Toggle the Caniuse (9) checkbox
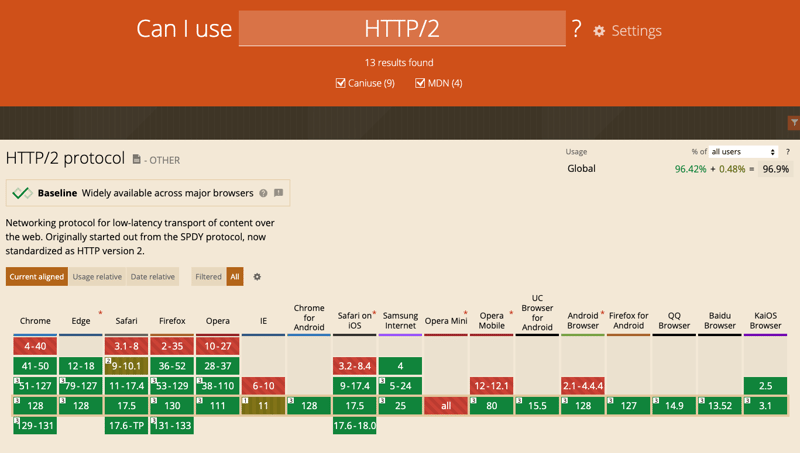The height and width of the screenshot is (453, 800). pos(340,83)
